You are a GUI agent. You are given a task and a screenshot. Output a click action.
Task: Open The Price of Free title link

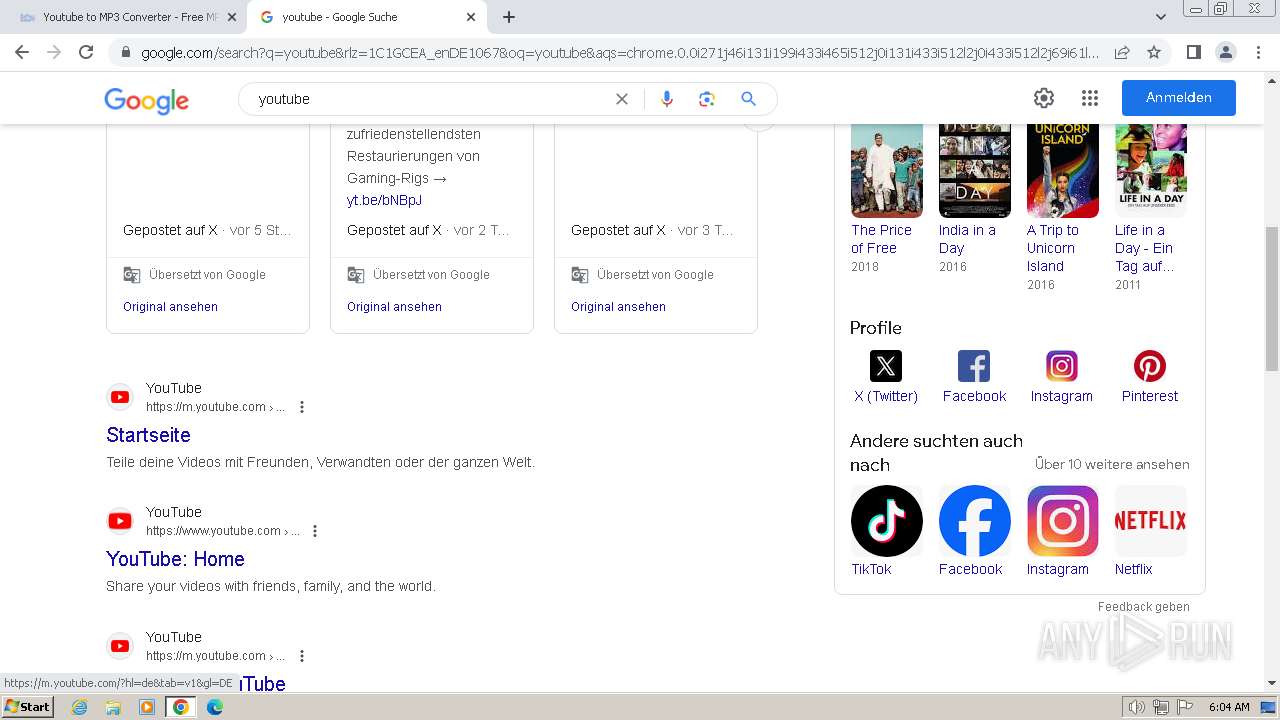[x=881, y=239]
